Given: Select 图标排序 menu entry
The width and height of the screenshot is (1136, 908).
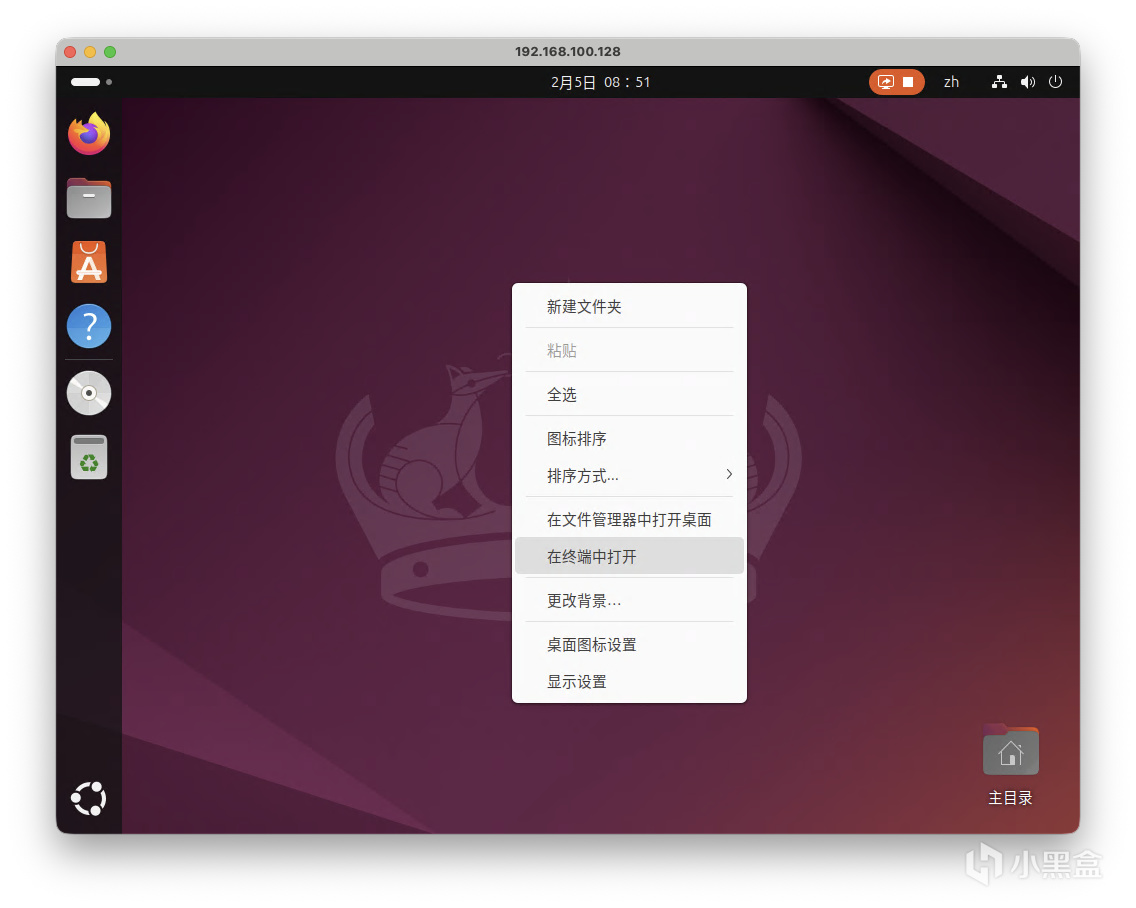Looking at the screenshot, I should click(x=629, y=438).
